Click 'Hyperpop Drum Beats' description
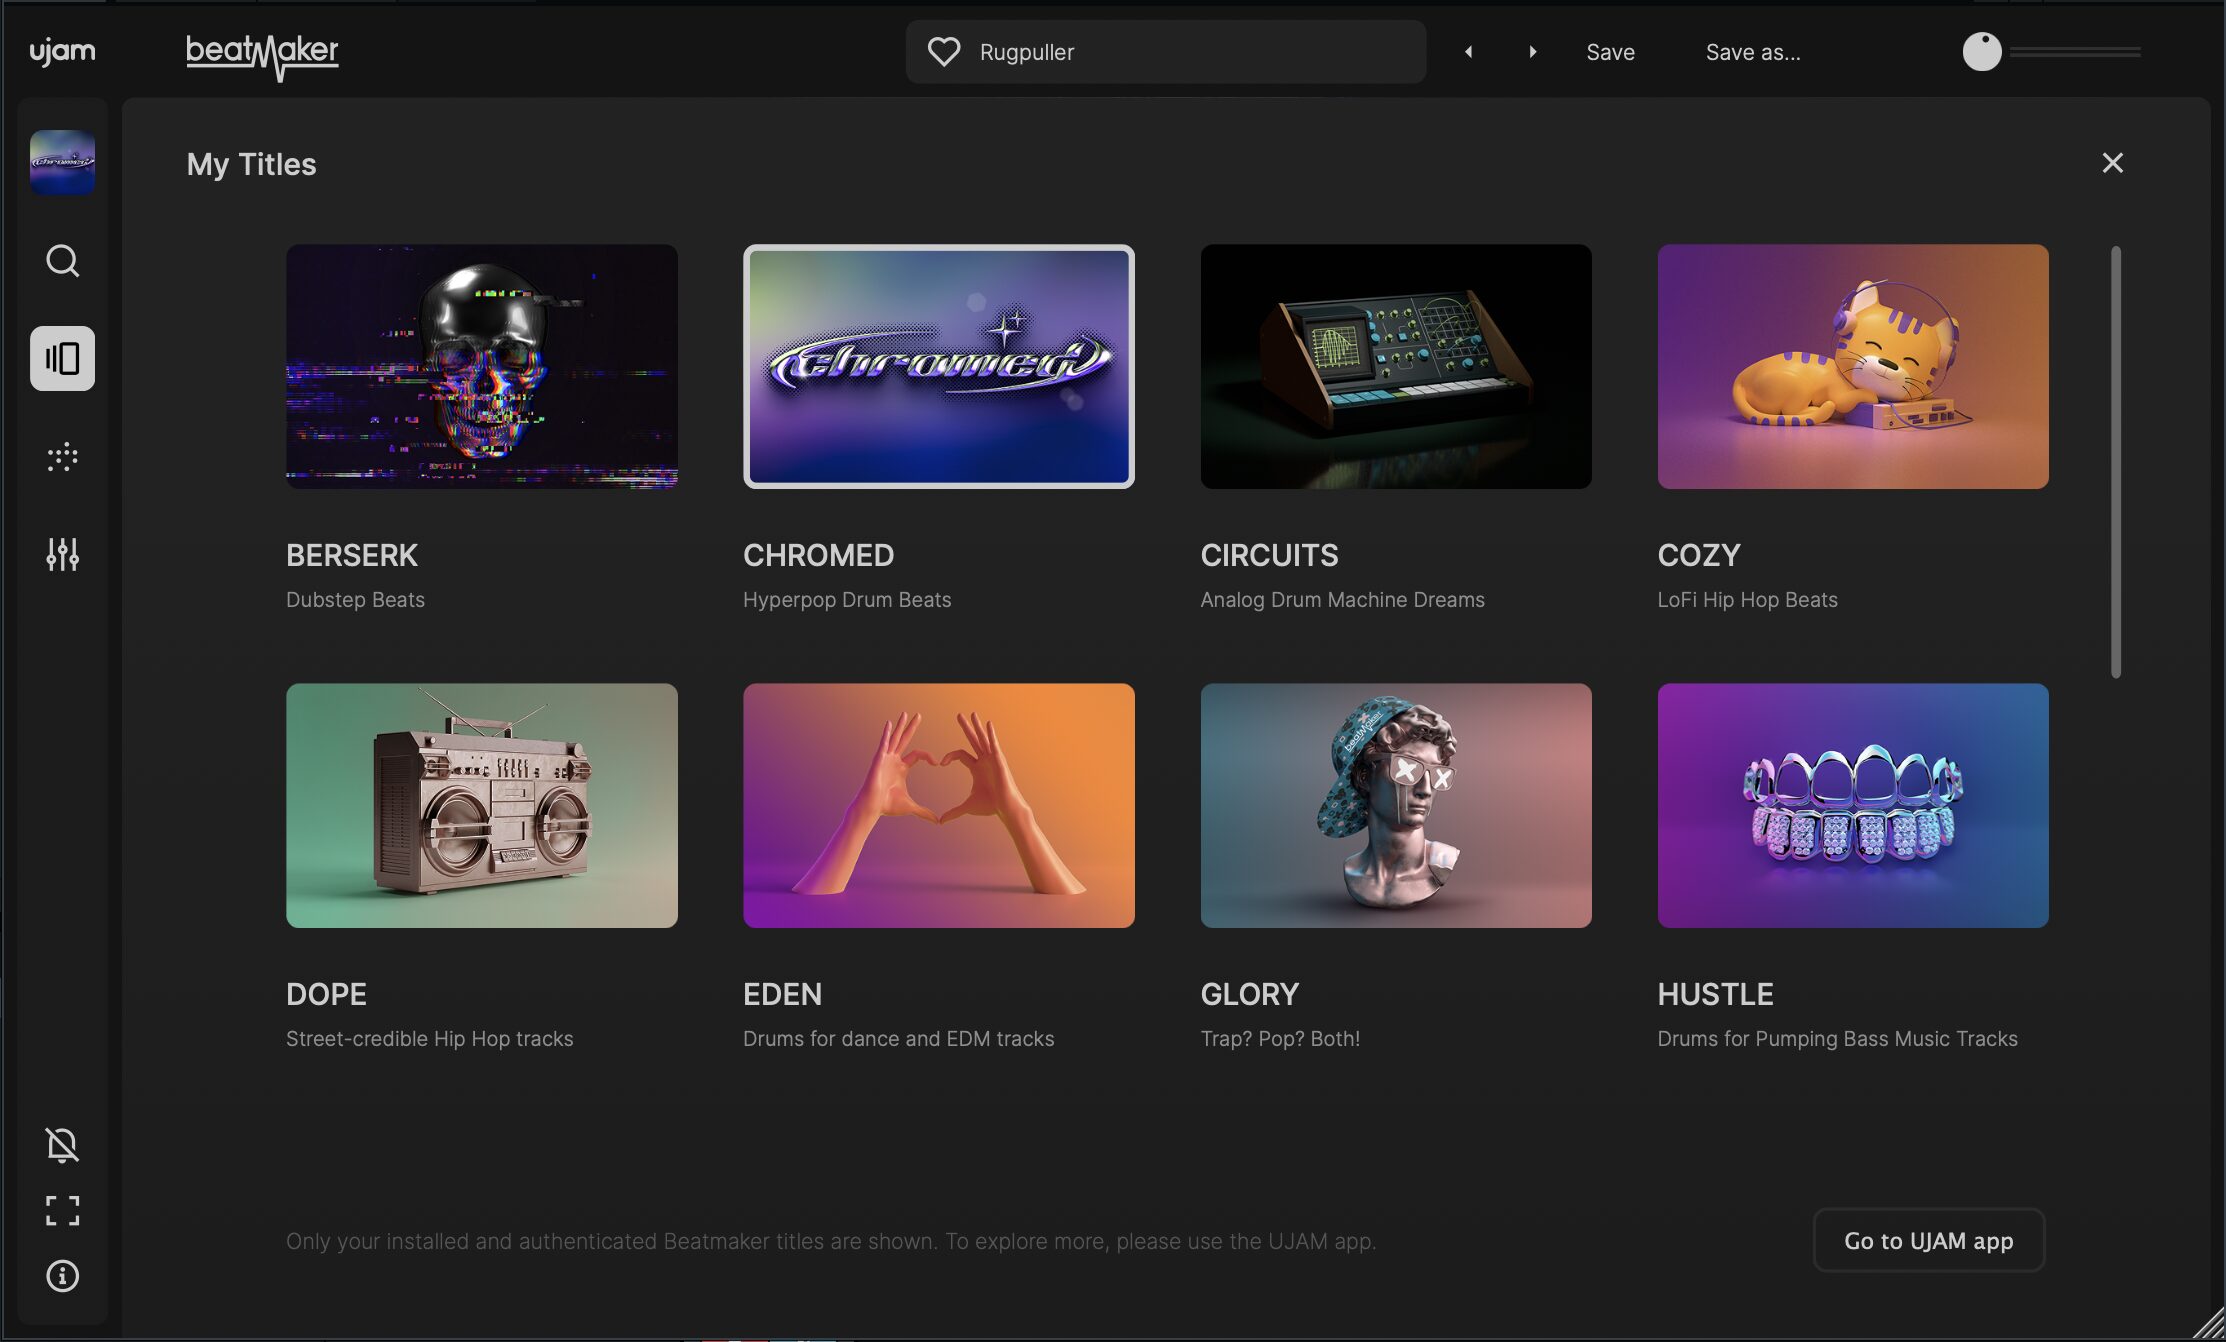Image resolution: width=2226 pixels, height=1342 pixels. coord(847,600)
